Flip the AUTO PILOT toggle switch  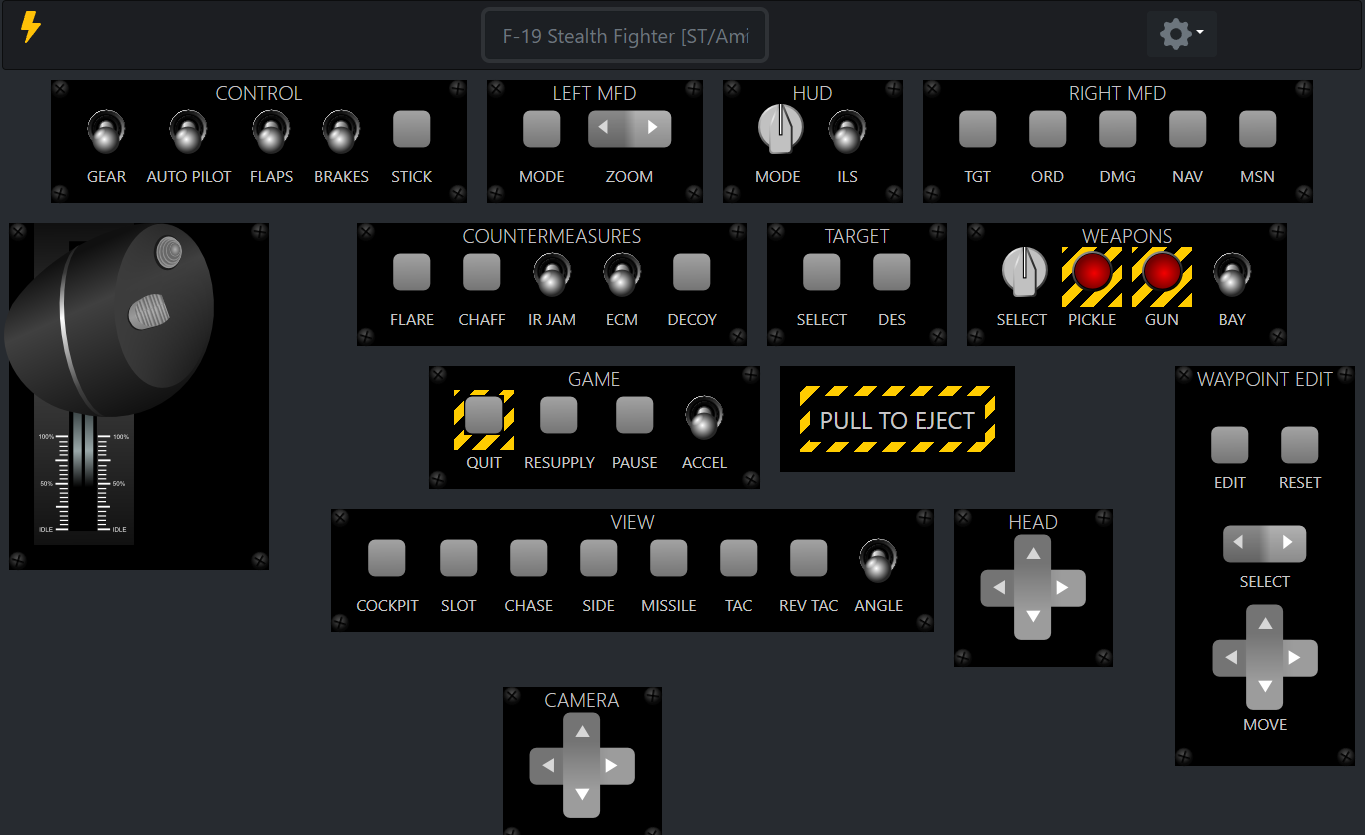[188, 133]
